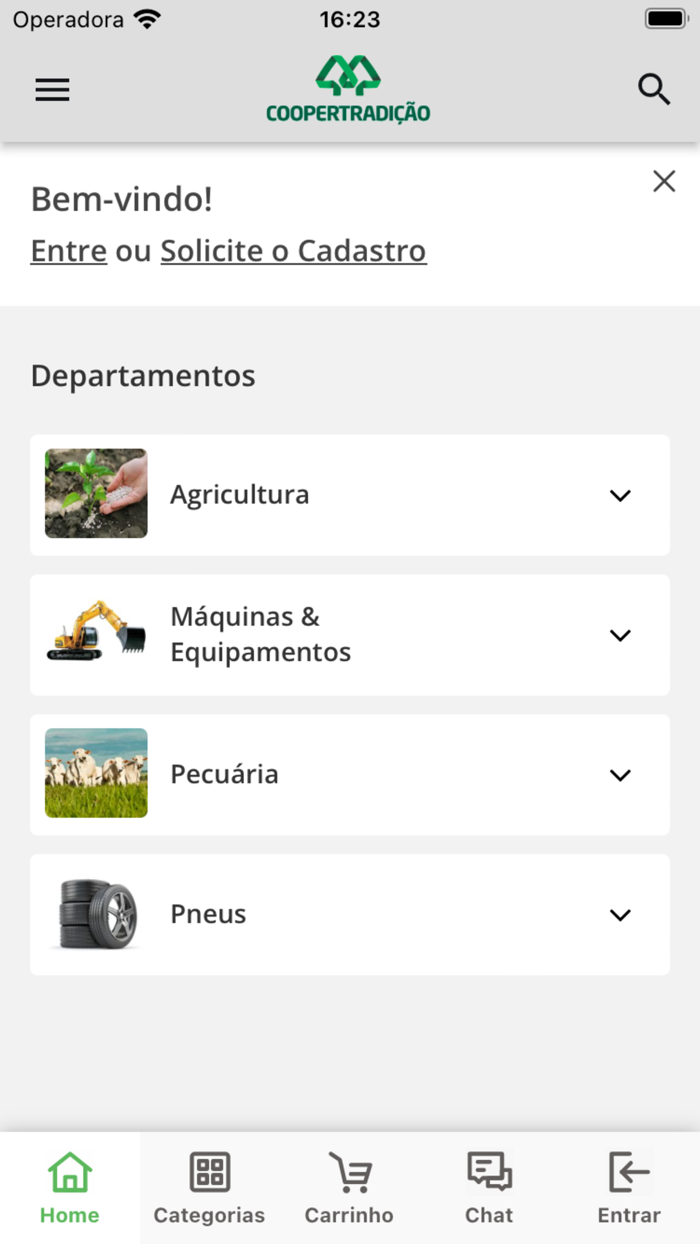Viewport: 700px width, 1244px height.
Task: Tap the search magnifier icon
Action: pyautogui.click(x=654, y=90)
